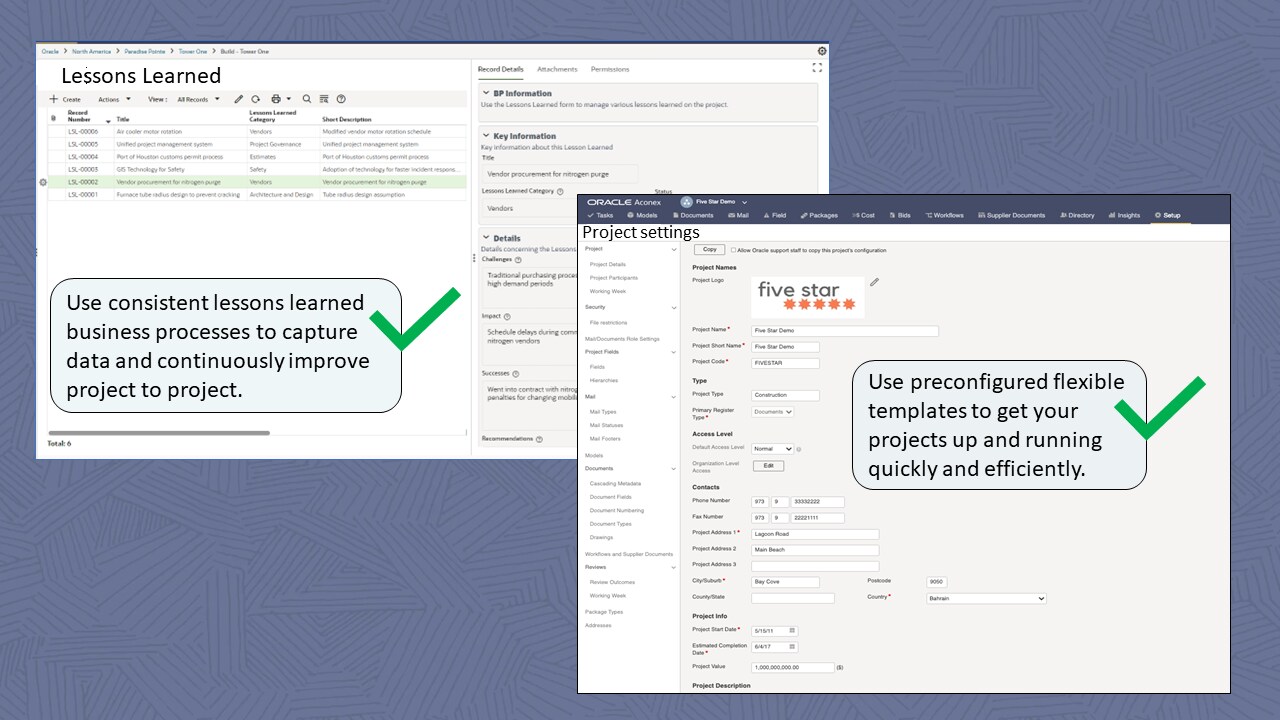1280x720 pixels.
Task: Open calendar icon for Project Start Date
Action: coord(792,630)
